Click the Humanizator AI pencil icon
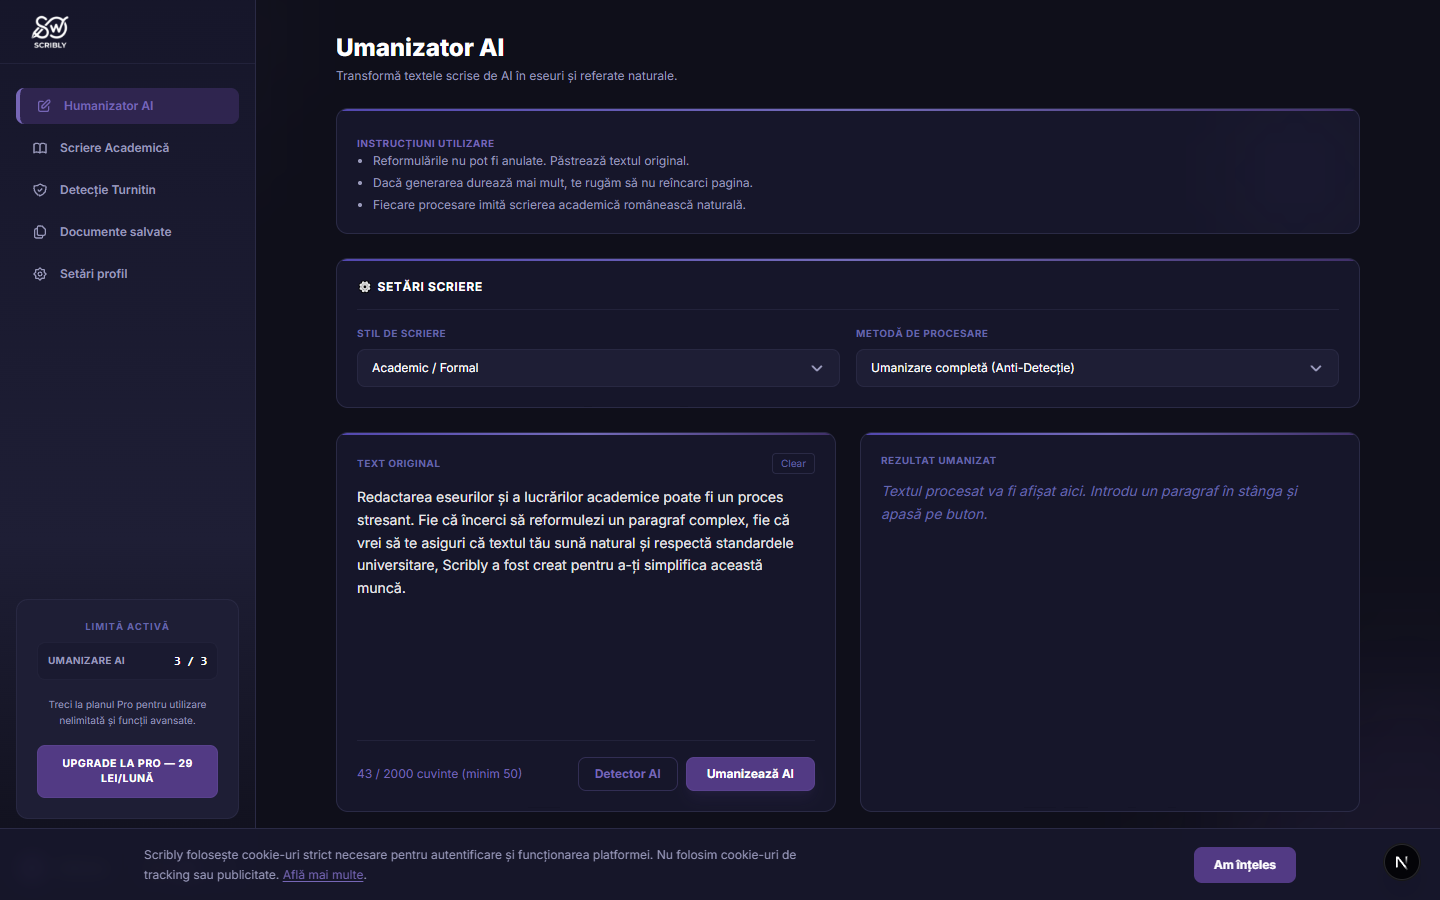The width and height of the screenshot is (1440, 900). tap(44, 106)
